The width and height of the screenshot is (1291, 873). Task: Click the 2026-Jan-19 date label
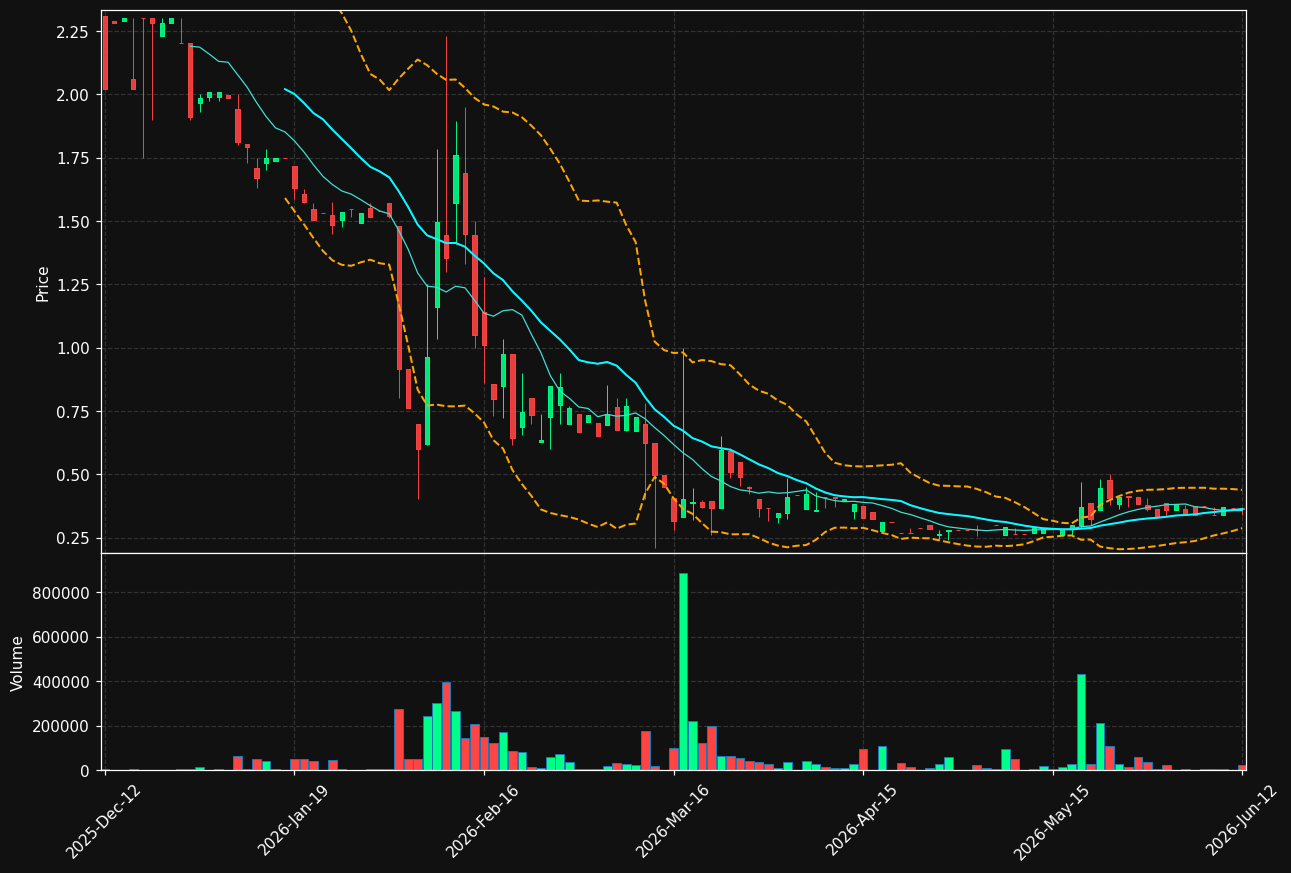tap(294, 820)
